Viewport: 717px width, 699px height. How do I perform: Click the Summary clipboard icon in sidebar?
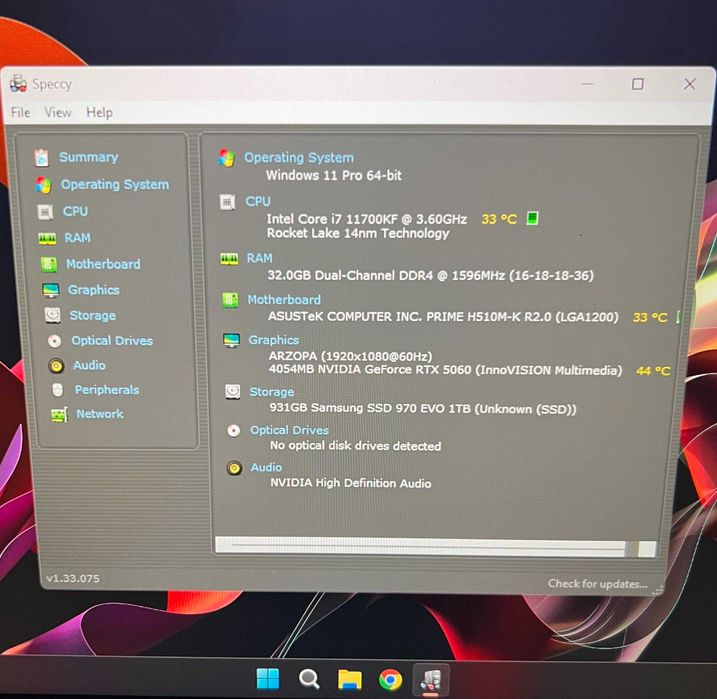[x=42, y=157]
